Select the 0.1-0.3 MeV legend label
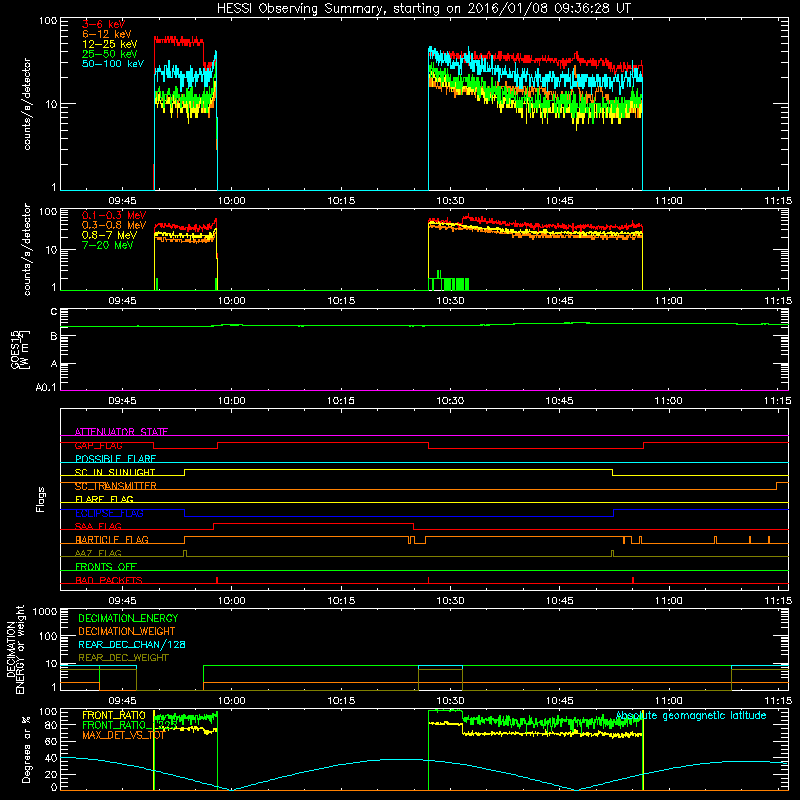The image size is (800, 800). pos(114,215)
